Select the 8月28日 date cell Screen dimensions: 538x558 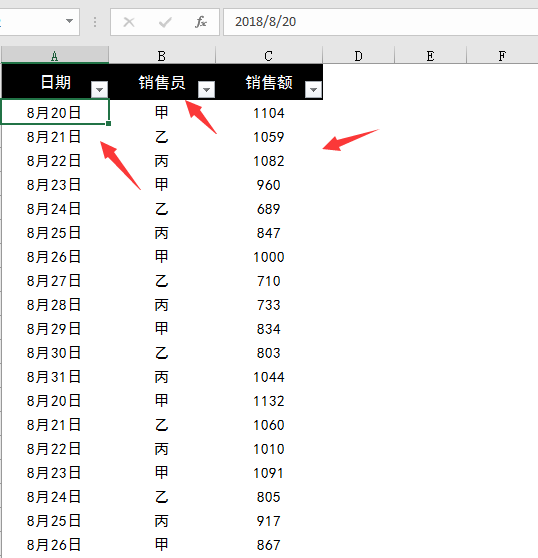[55, 305]
